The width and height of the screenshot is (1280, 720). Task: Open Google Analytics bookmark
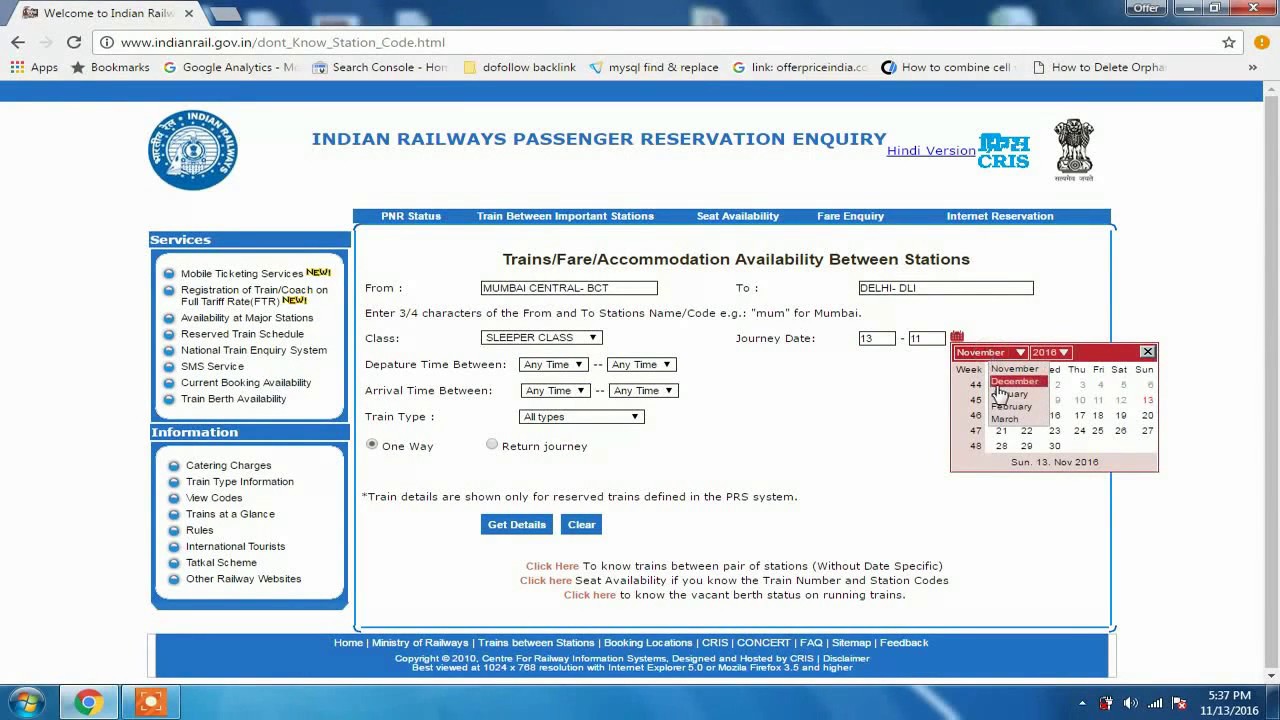coord(230,67)
